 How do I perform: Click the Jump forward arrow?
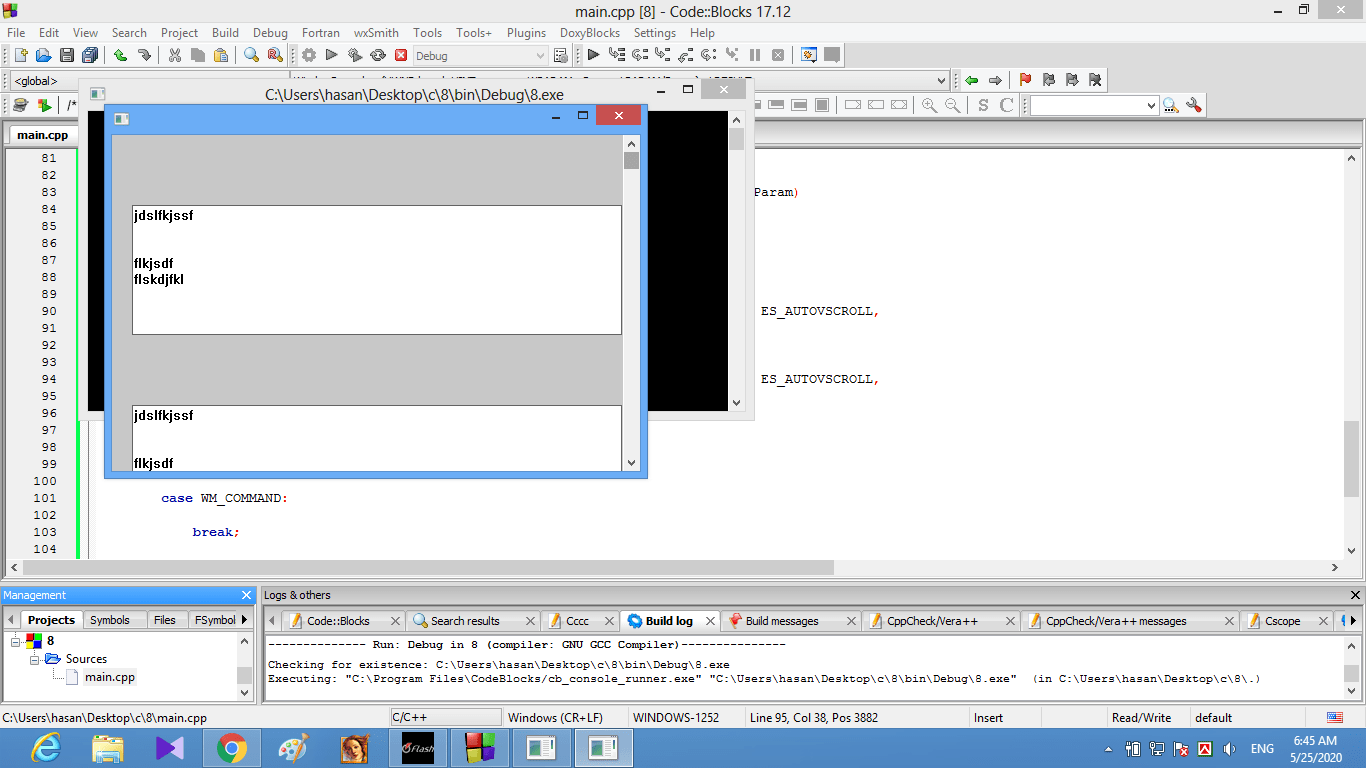pyautogui.click(x=995, y=80)
